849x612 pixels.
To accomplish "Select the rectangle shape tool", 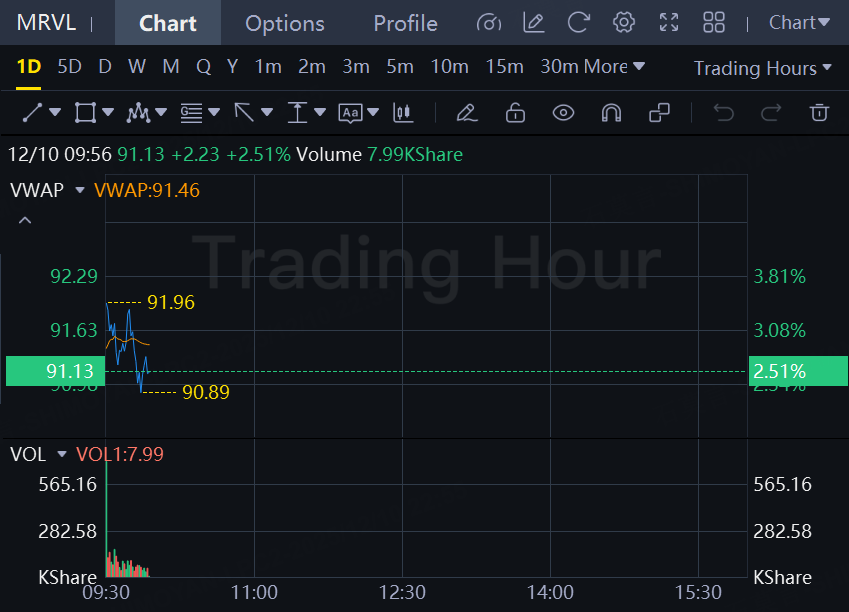I will 86,113.
